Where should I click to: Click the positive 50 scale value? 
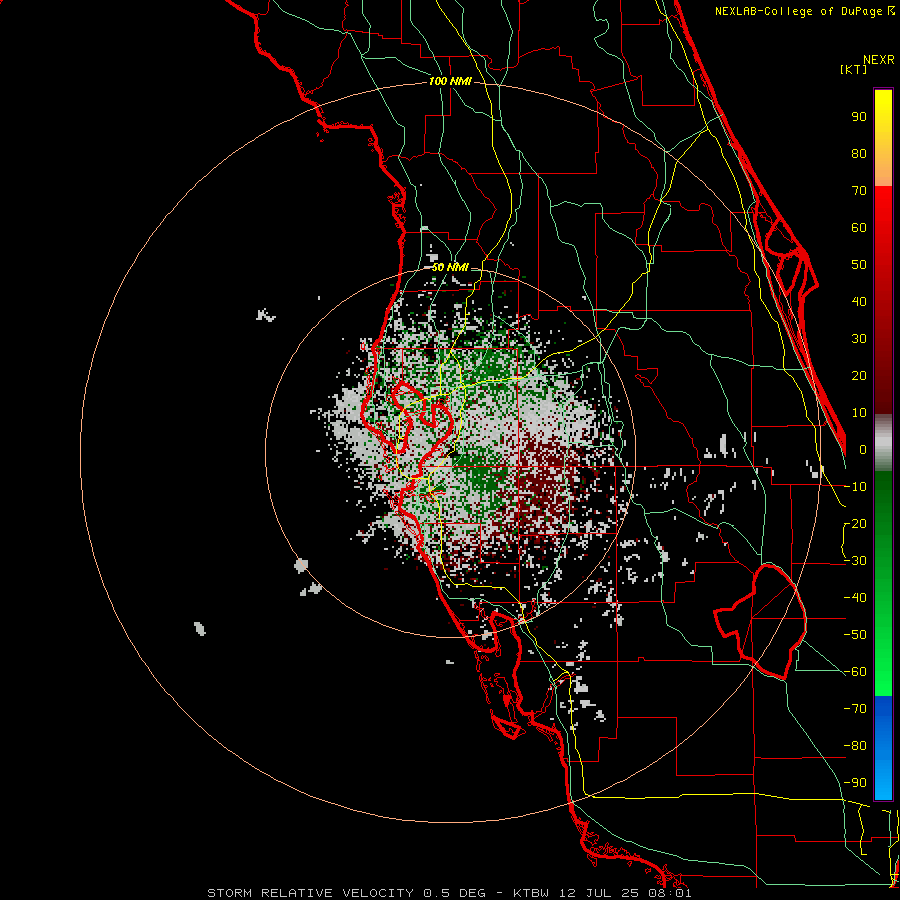(x=859, y=265)
